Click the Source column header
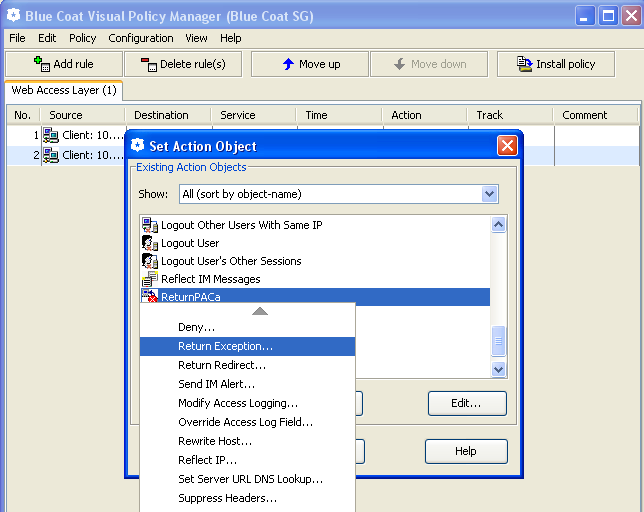644x512 pixels. coord(82,115)
